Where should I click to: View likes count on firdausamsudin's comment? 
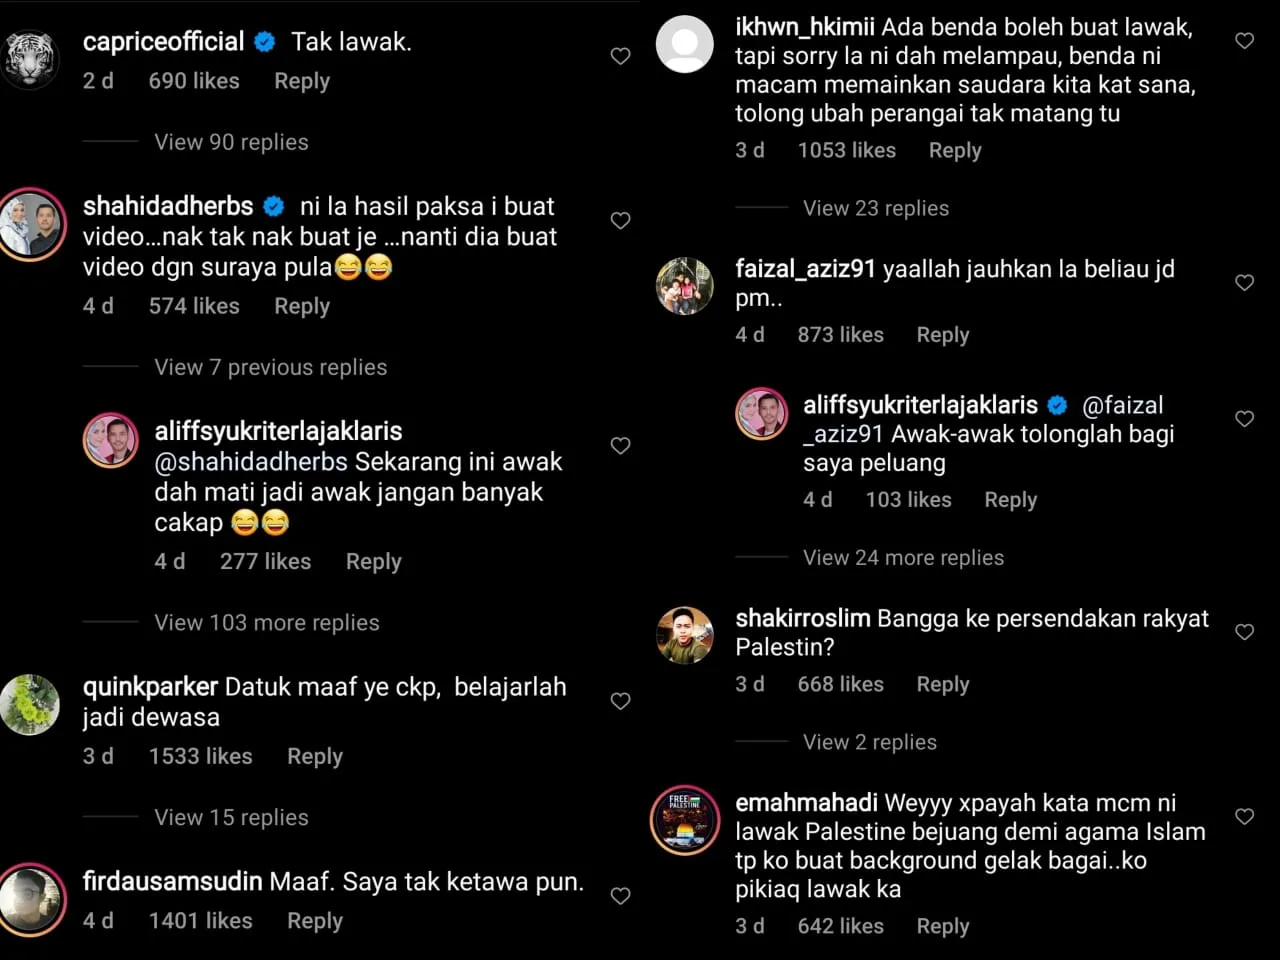pos(200,921)
